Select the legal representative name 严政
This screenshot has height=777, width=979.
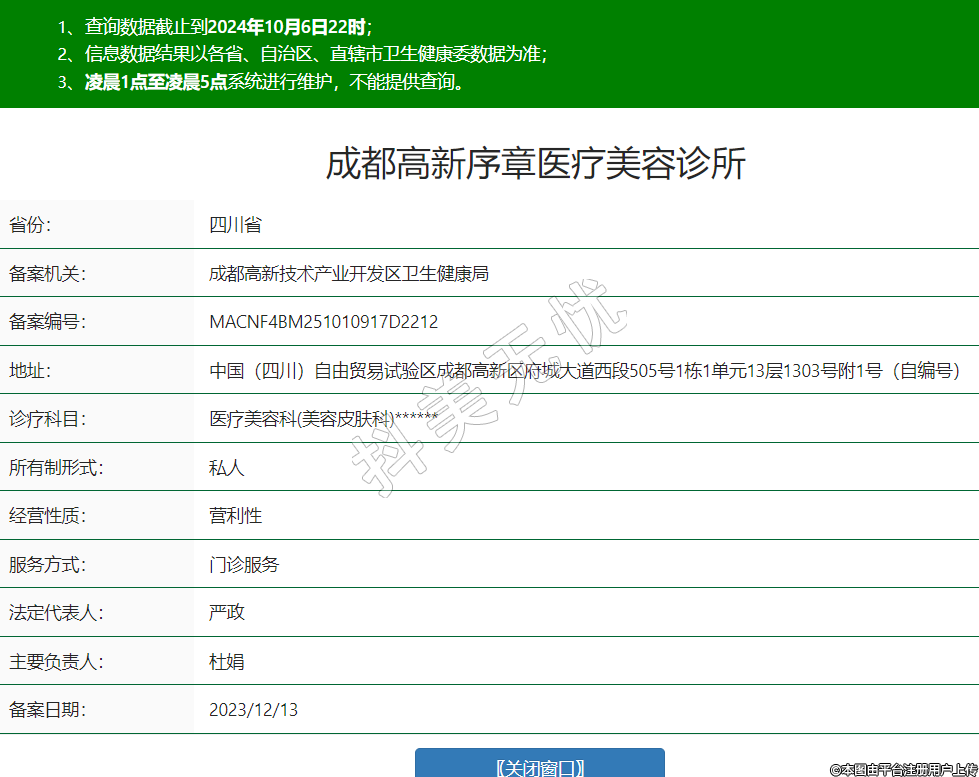point(227,613)
